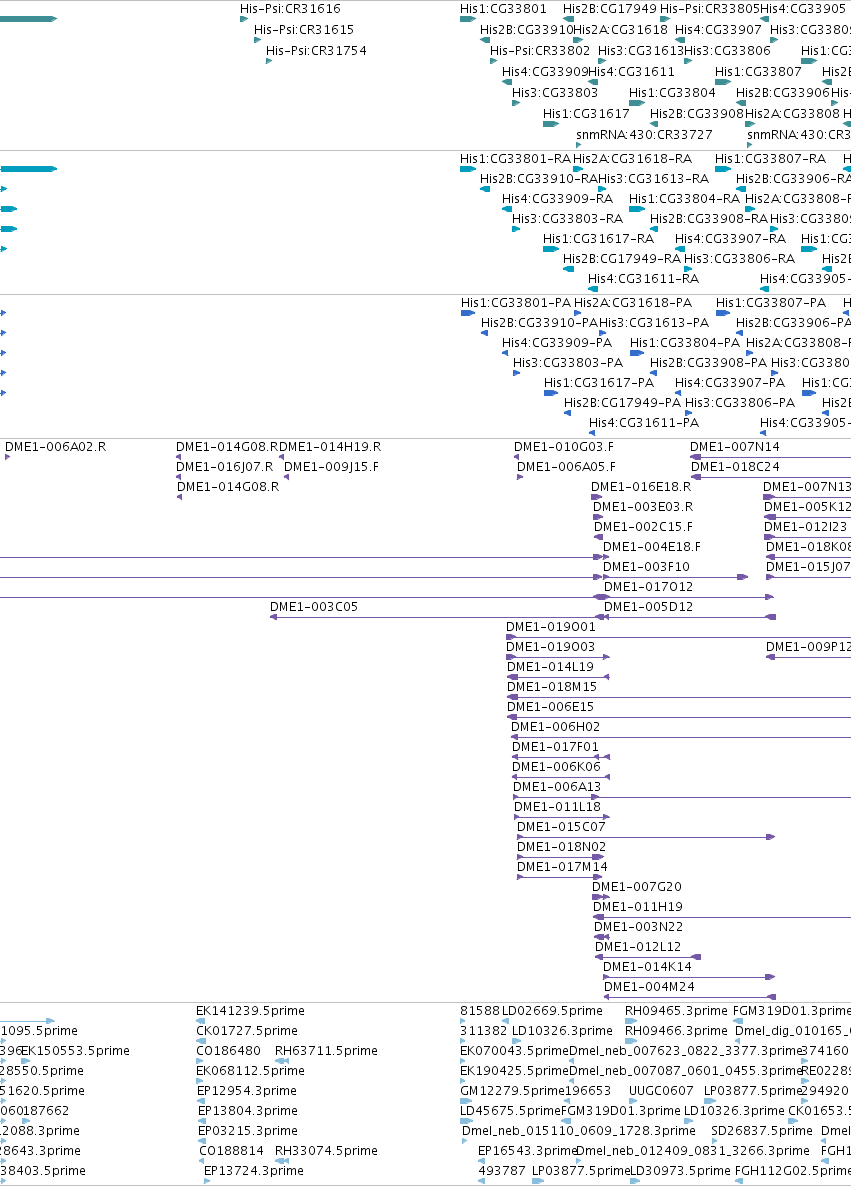Select the His1:CG31617-PA protein label
Screen dimensions: 851x1186
(599, 383)
